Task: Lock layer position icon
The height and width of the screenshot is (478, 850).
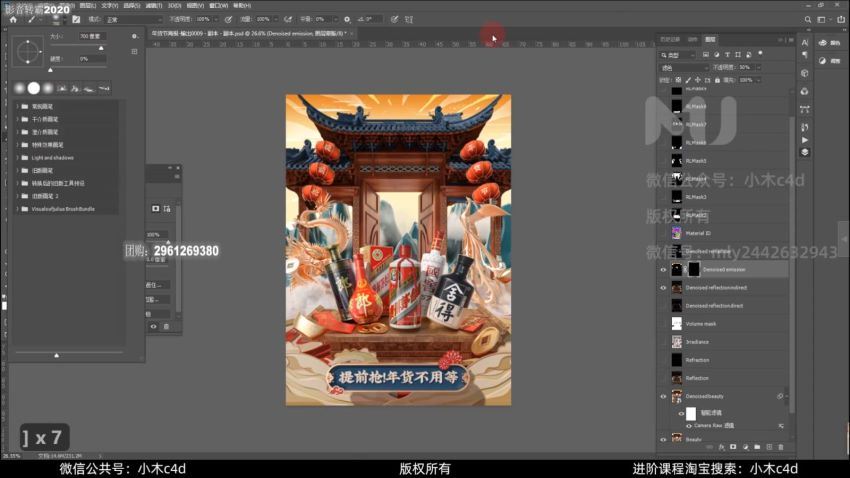Action: click(x=698, y=80)
